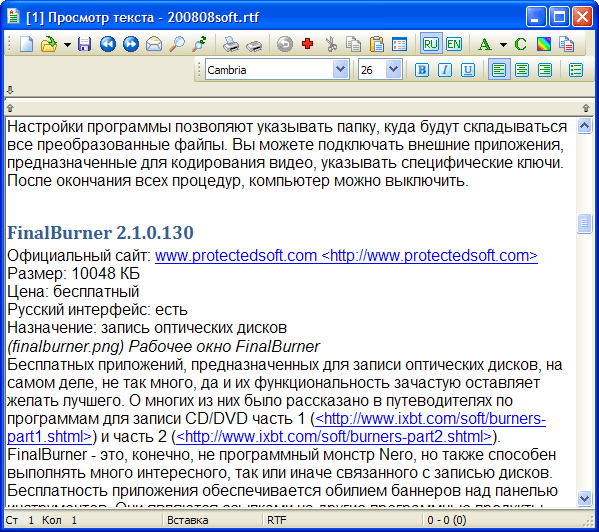The height and width of the screenshot is (532, 599).
Task: Click the red cross icon
Action: [308, 44]
